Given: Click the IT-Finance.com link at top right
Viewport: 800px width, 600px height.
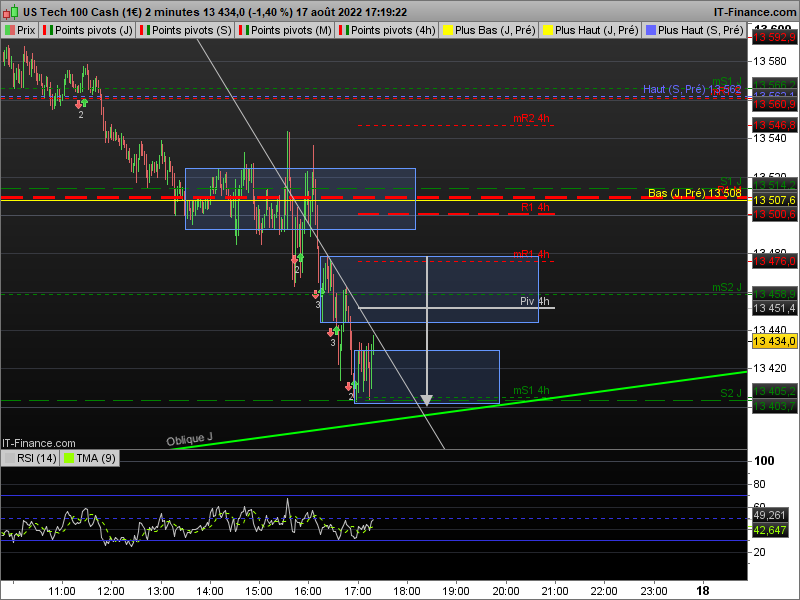Looking at the screenshot, I should pos(754,12).
